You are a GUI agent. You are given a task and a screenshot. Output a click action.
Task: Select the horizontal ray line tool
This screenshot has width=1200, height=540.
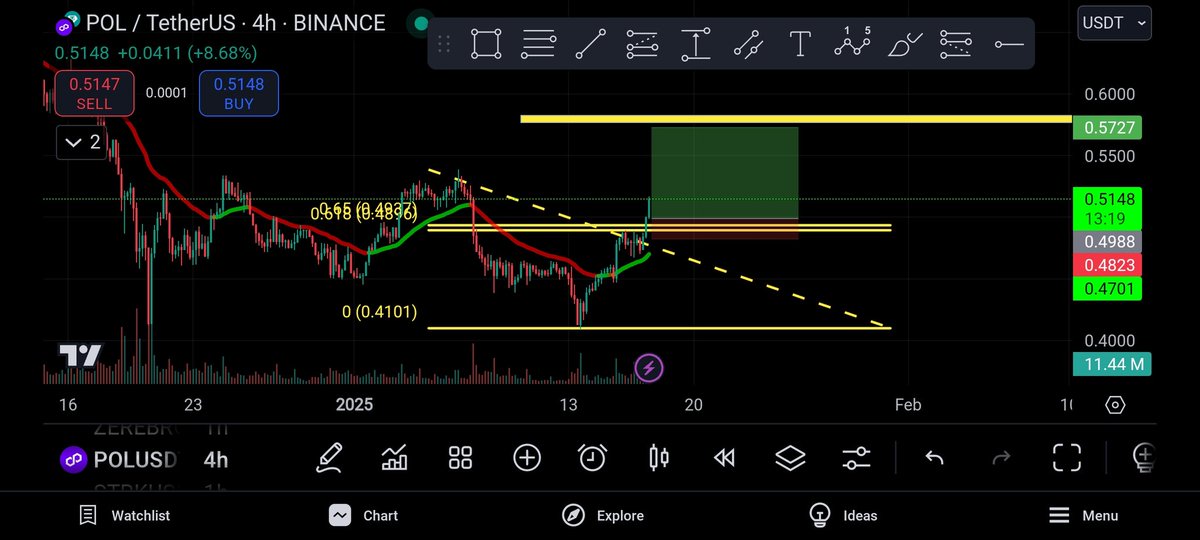(x=1009, y=44)
